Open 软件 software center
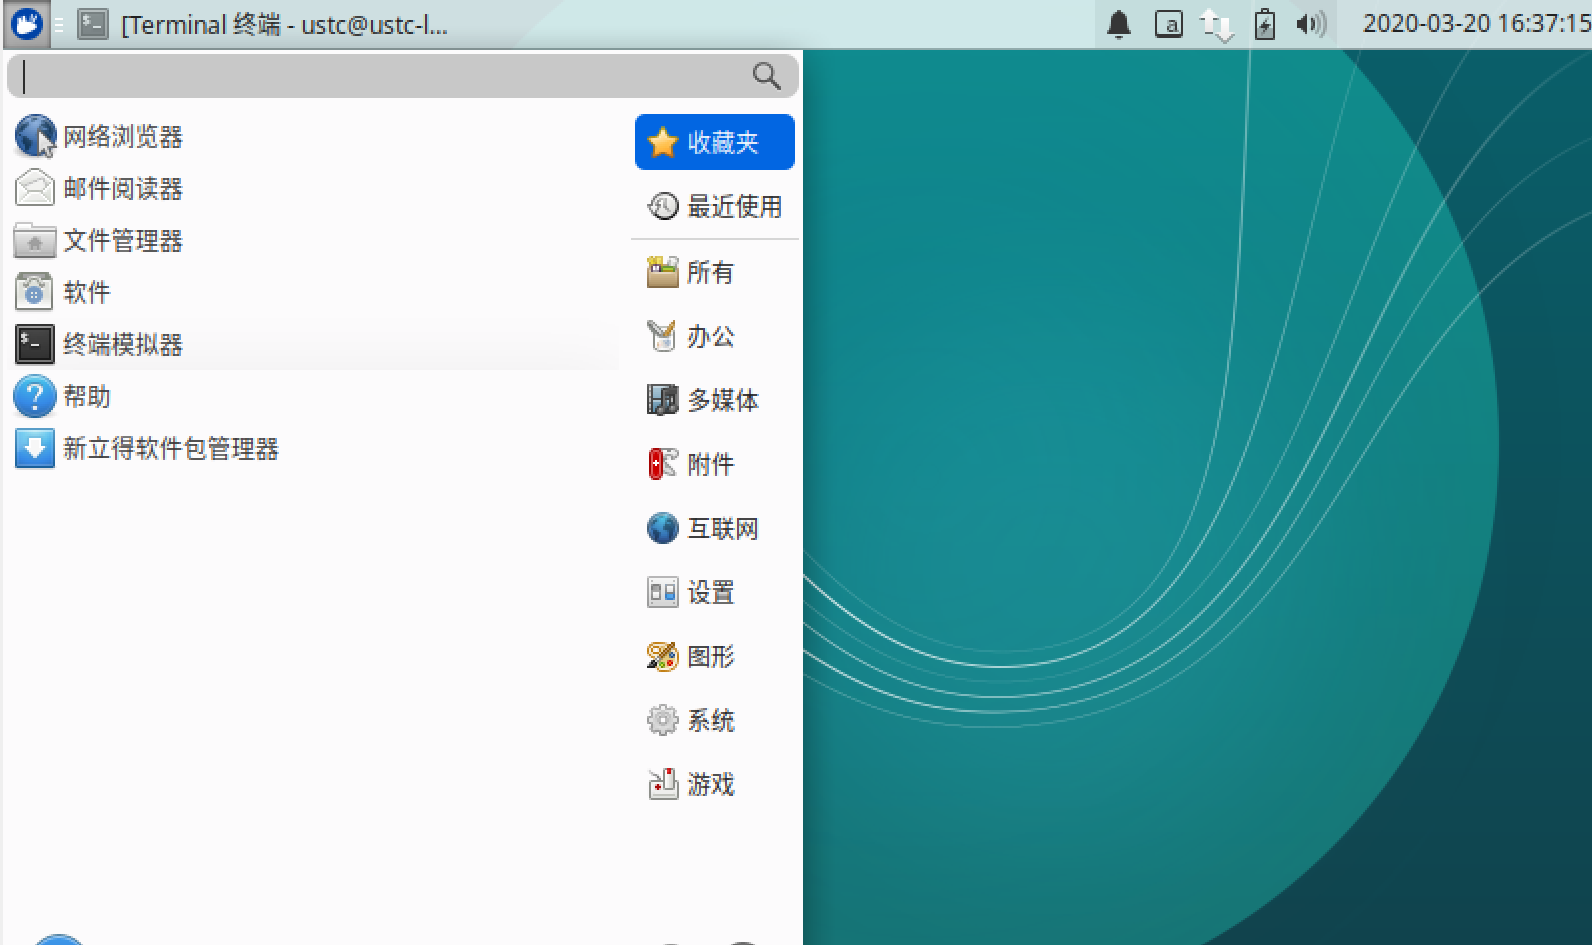Viewport: 1592px width, 945px height. (86, 293)
